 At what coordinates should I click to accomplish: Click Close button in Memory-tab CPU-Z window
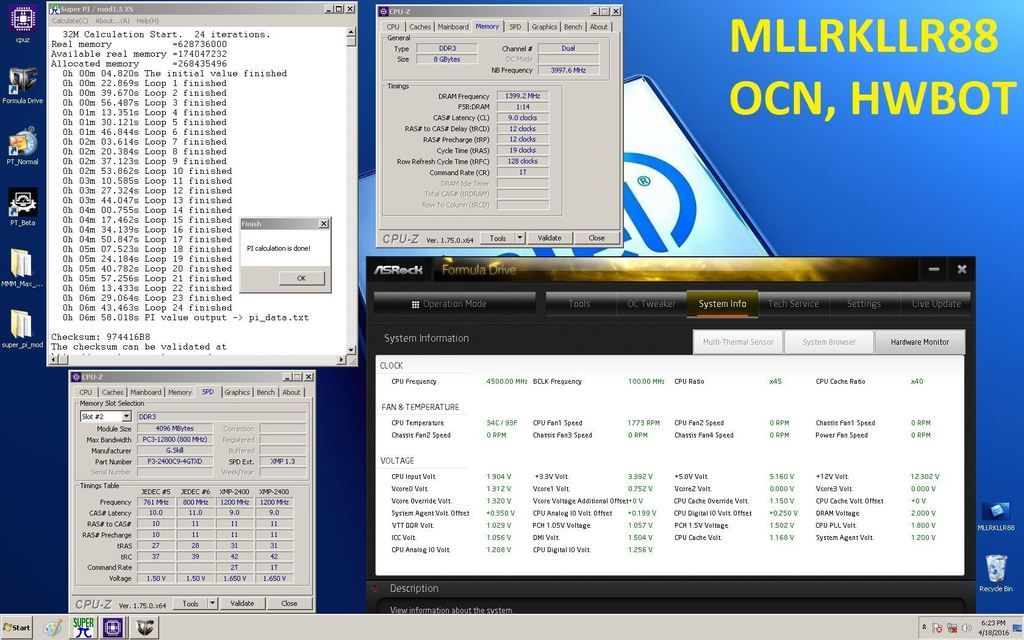click(596, 238)
